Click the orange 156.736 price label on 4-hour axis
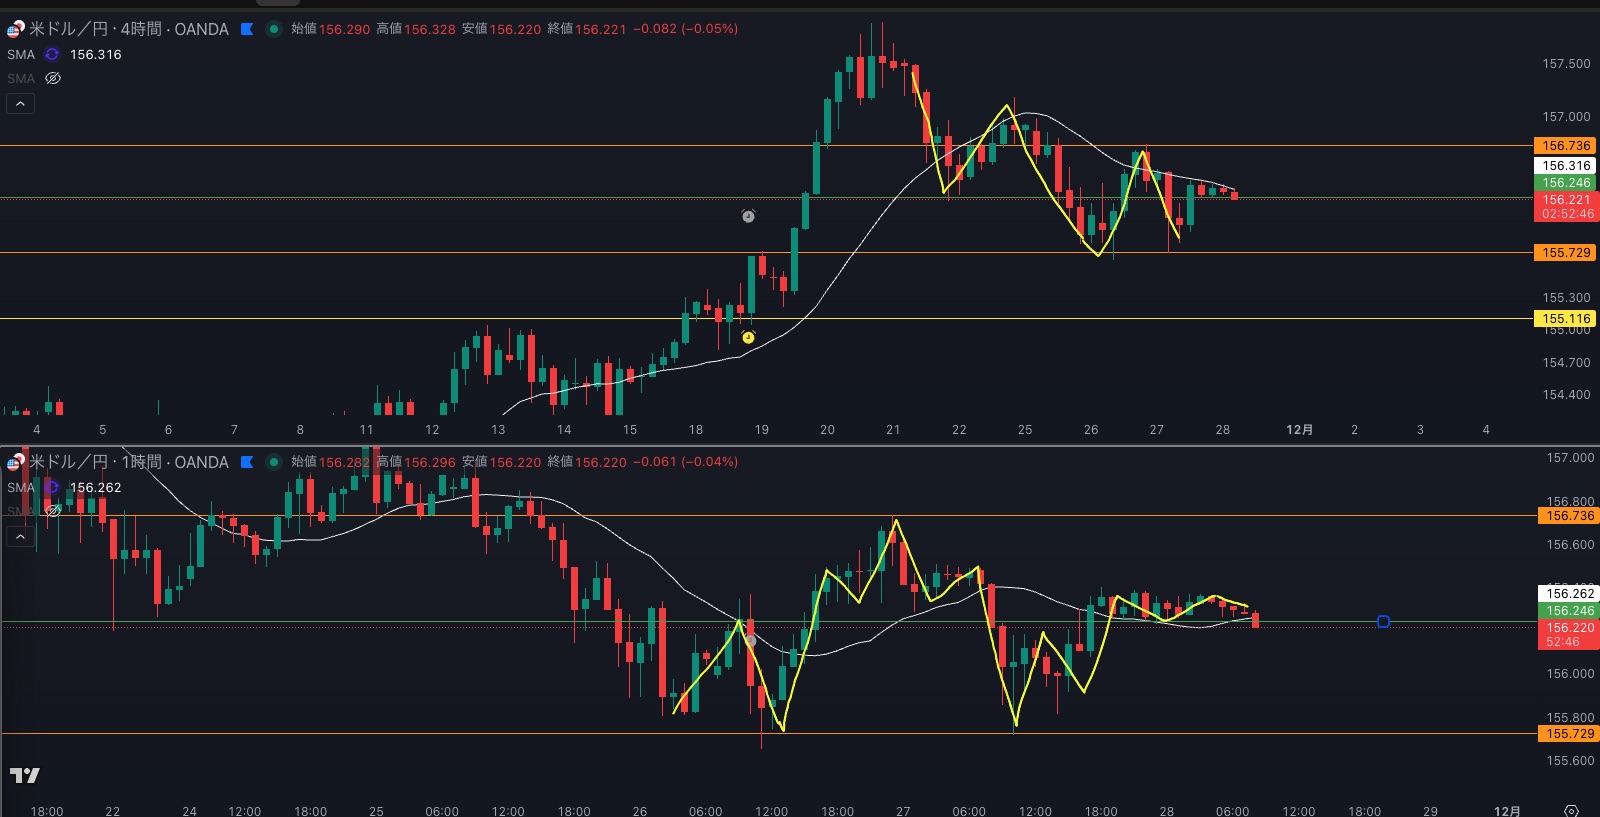This screenshot has width=1600, height=817. (1565, 146)
